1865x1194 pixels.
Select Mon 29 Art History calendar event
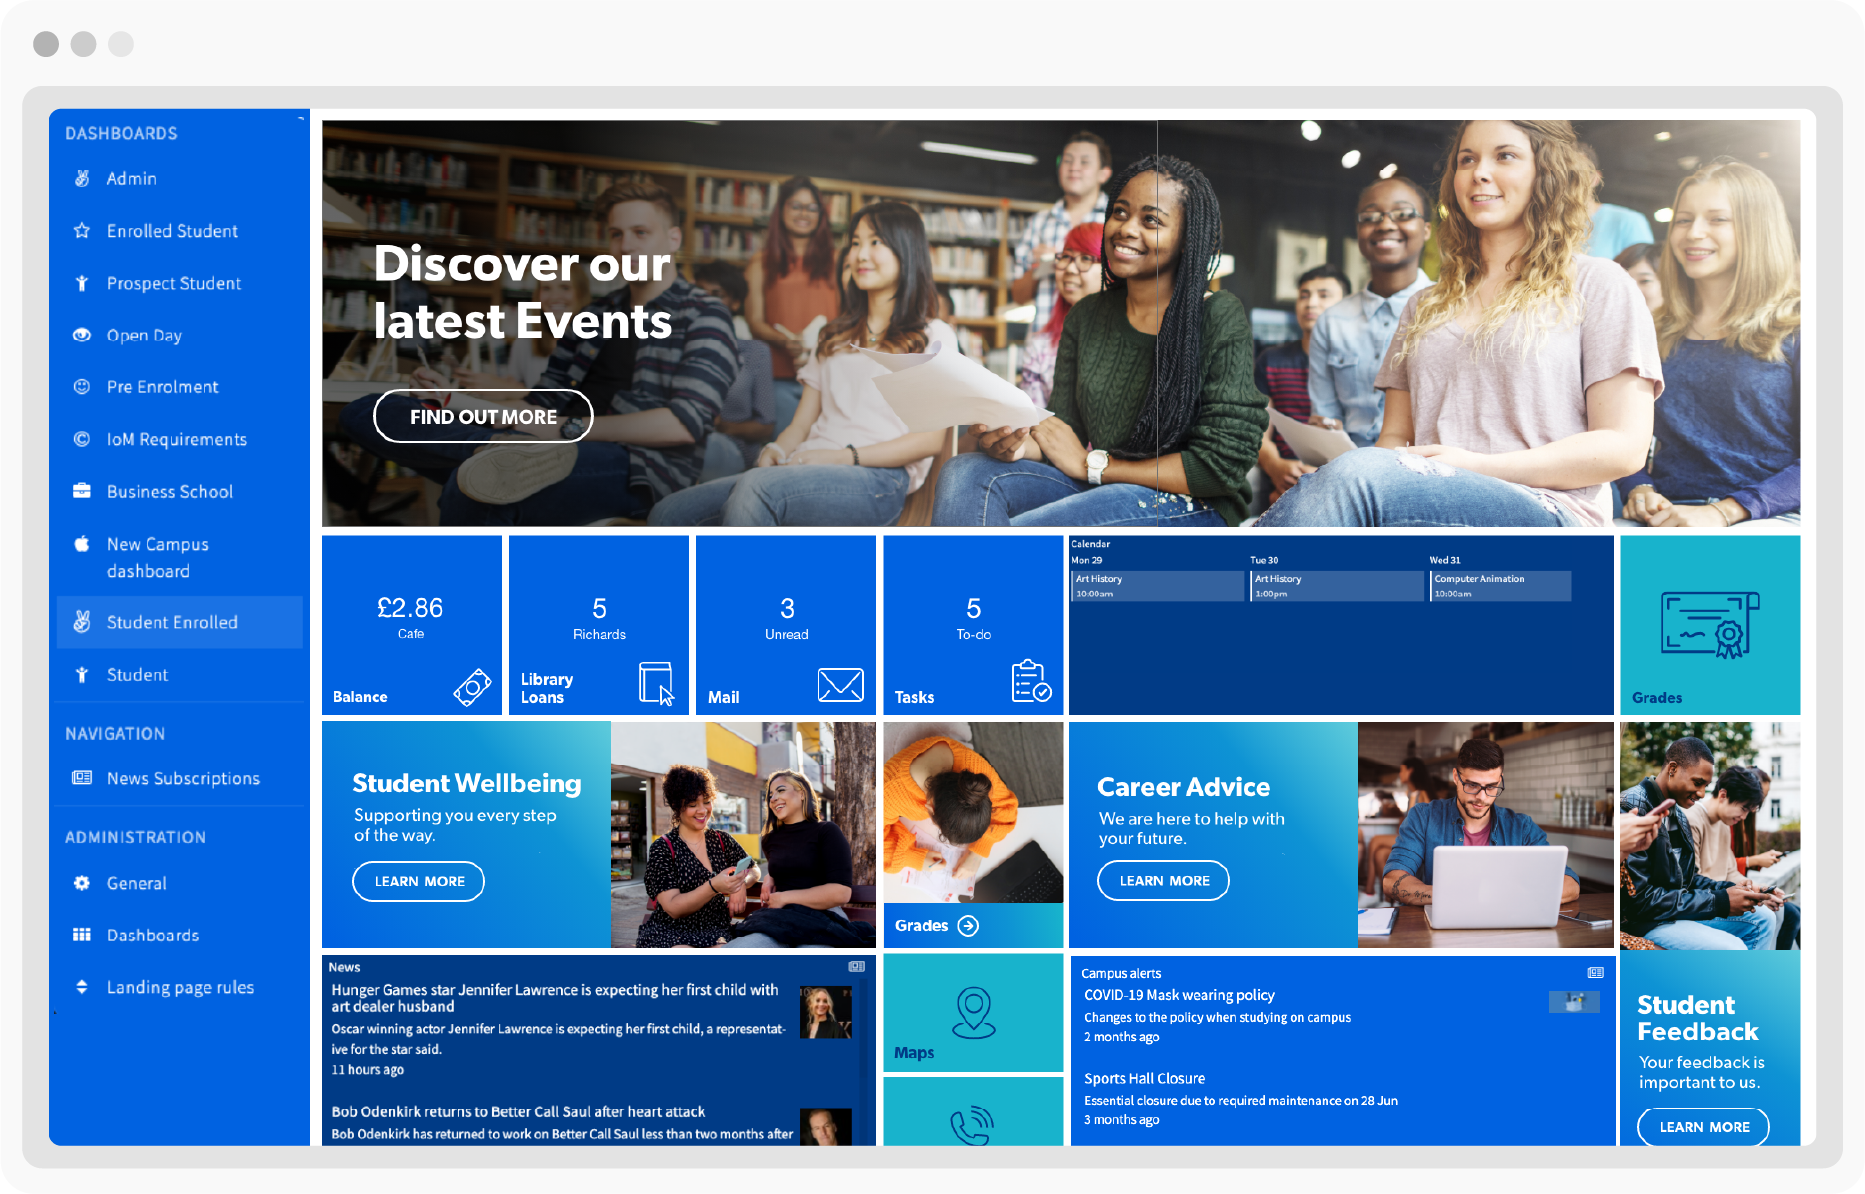[x=1157, y=586]
